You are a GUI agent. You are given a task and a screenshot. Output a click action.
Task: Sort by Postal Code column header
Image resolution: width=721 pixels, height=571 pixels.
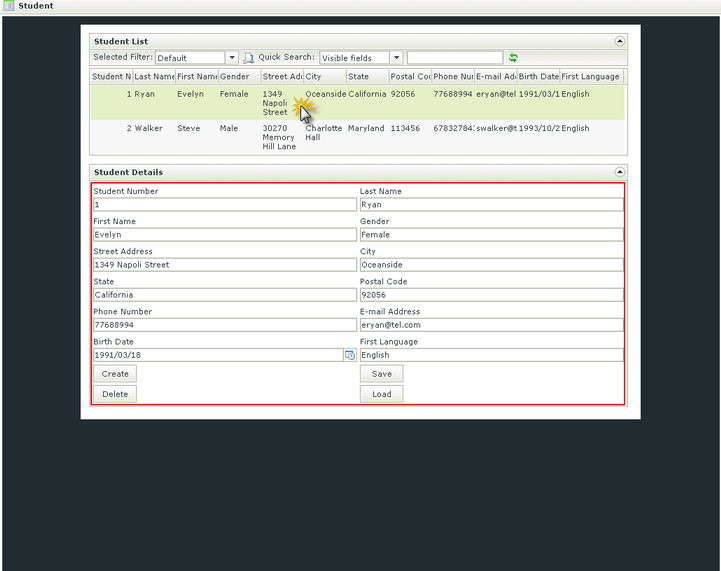click(x=410, y=76)
